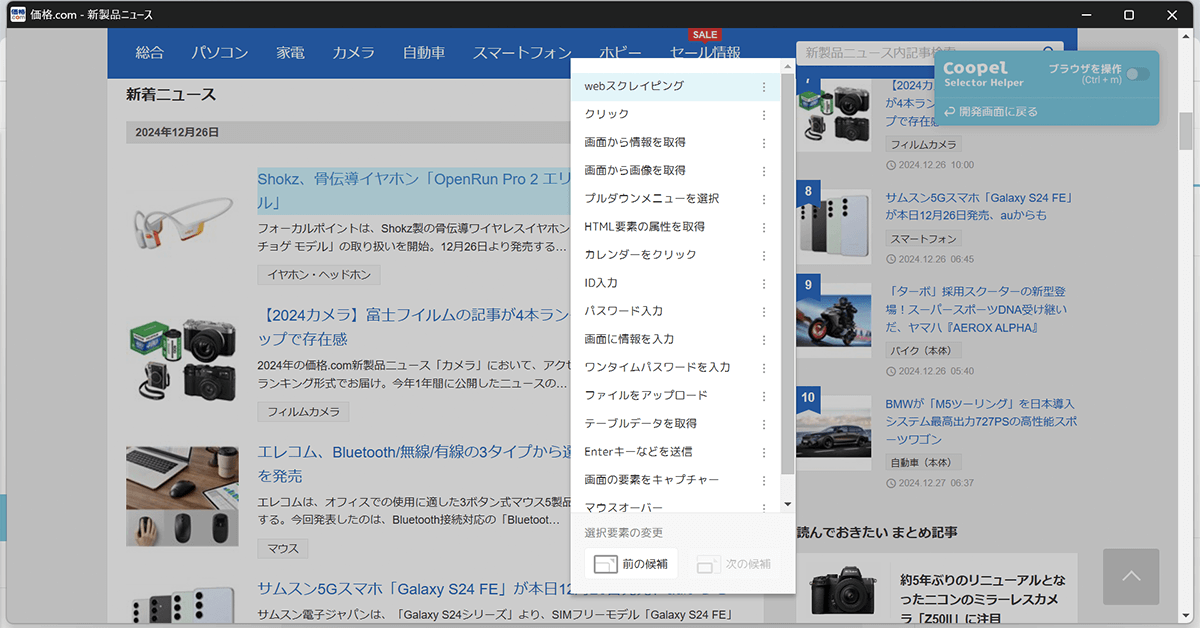This screenshot has height=628, width=1200.
Task: Click the scroll-to-top arrow button
Action: pyautogui.click(x=1131, y=576)
